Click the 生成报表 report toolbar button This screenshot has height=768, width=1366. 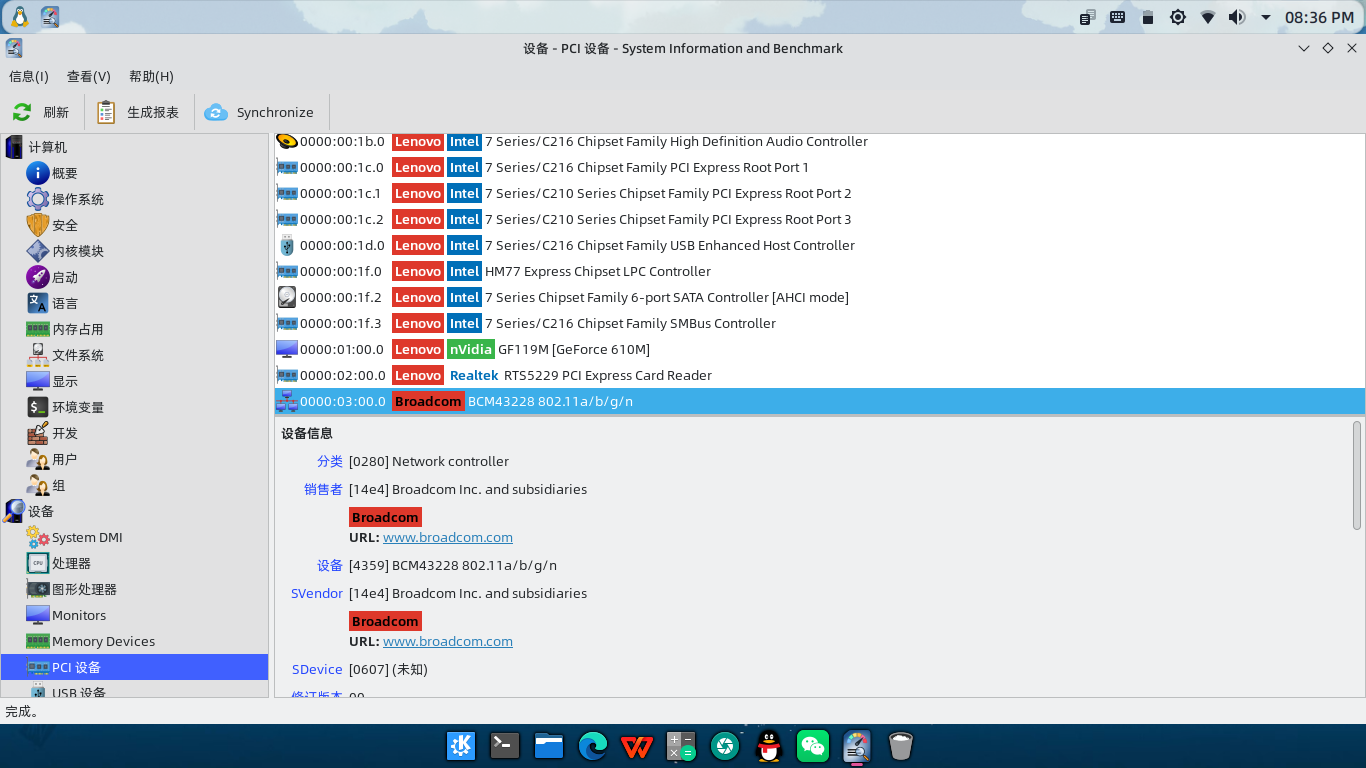(x=138, y=112)
